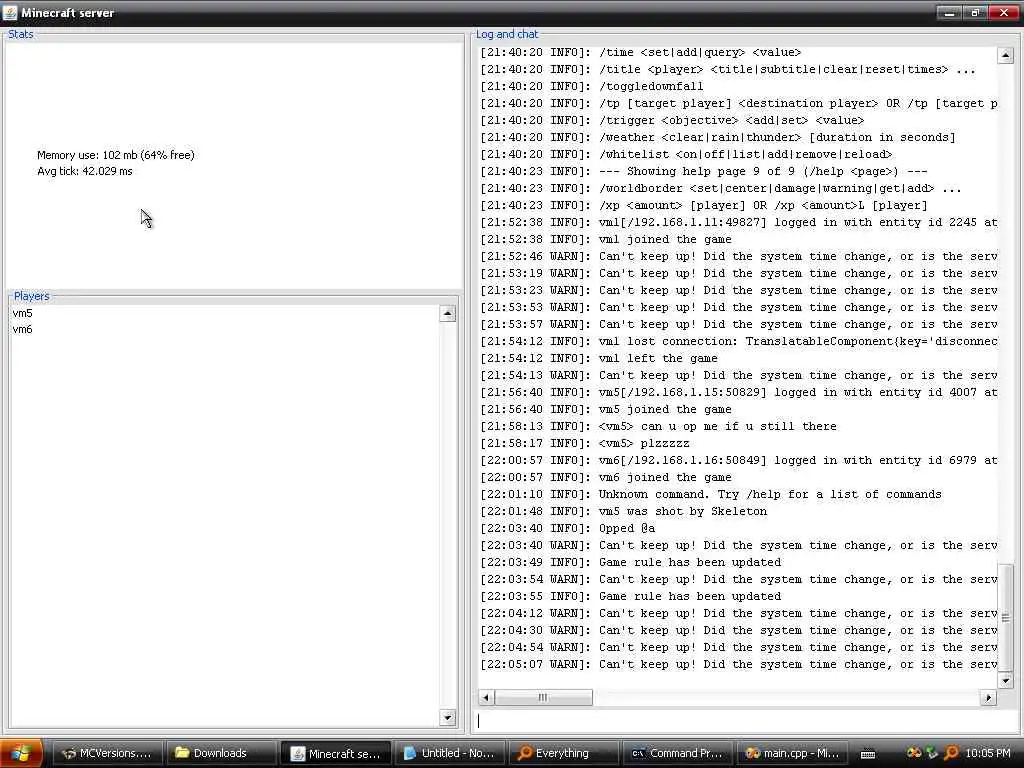
Task: Click the Everything magnifier icon in system tray
Action: (x=951, y=753)
